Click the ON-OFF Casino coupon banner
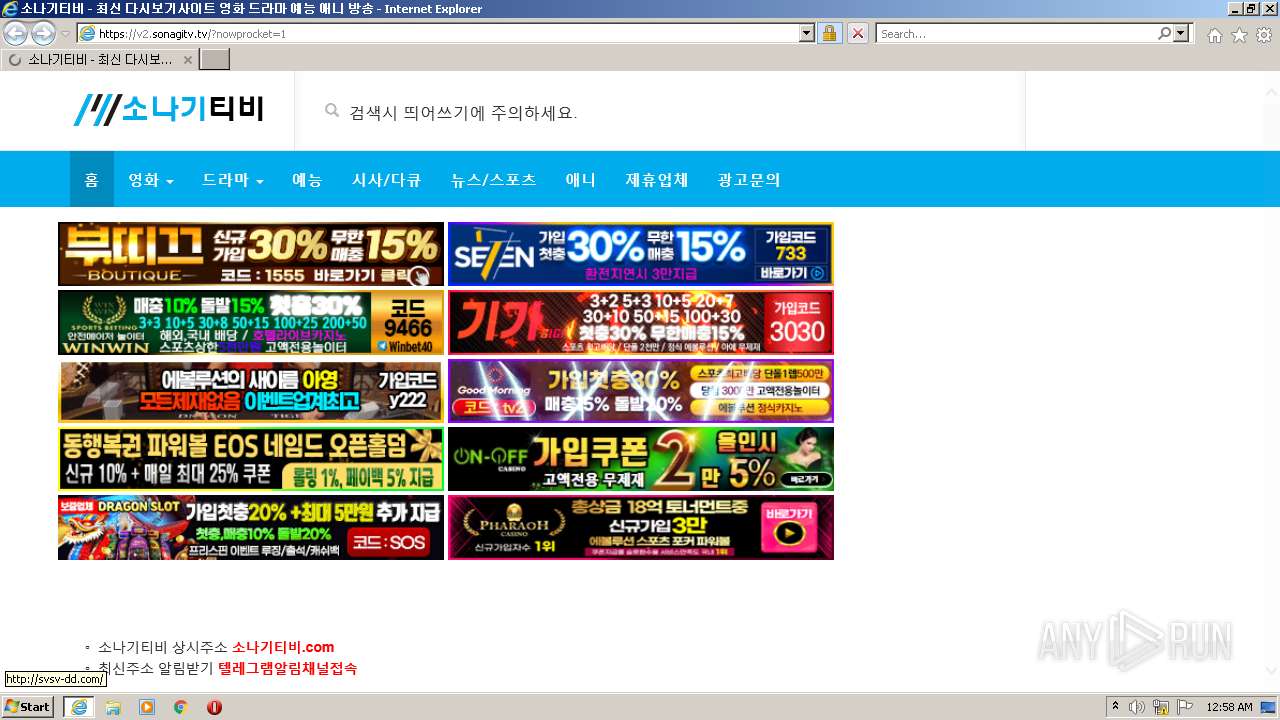The width and height of the screenshot is (1280, 720). point(641,459)
